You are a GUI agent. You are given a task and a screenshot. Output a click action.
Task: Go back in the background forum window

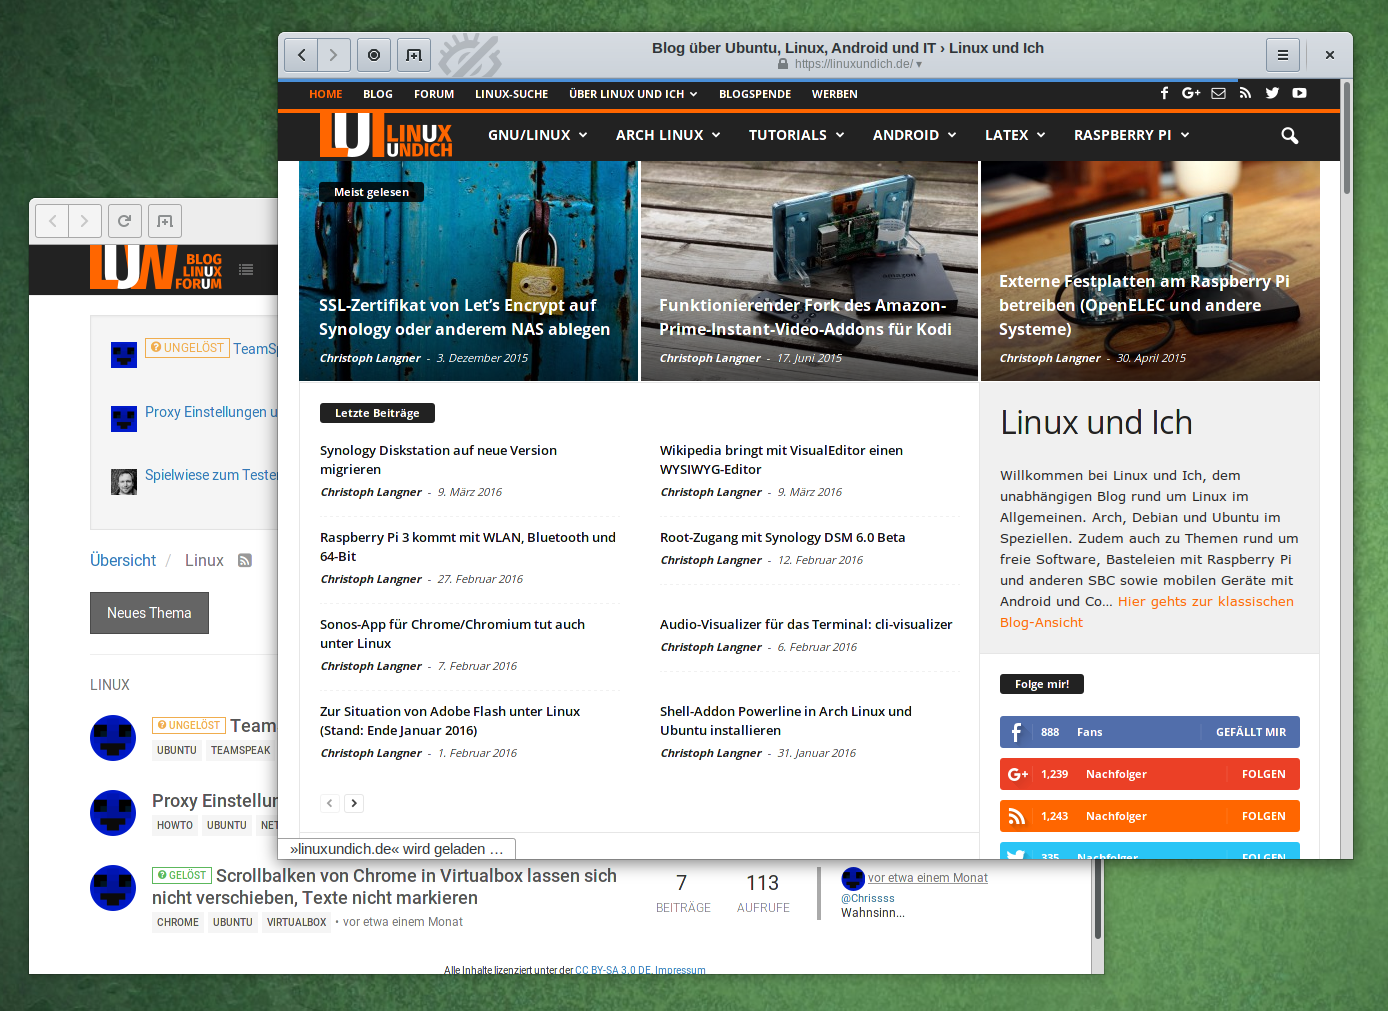point(53,221)
